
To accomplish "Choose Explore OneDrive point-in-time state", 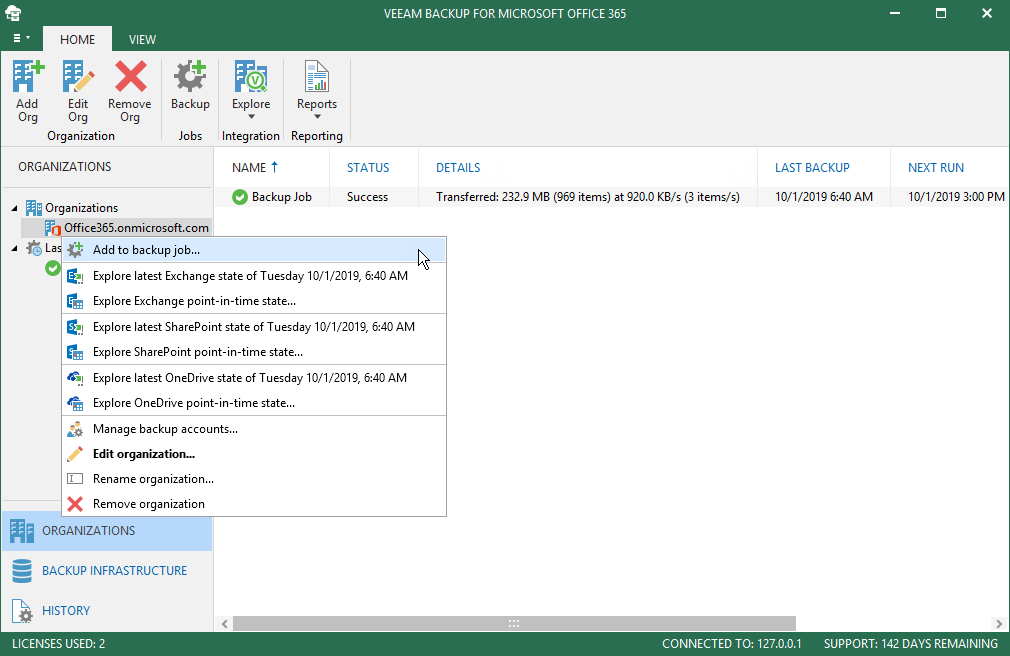I will 254,403.
